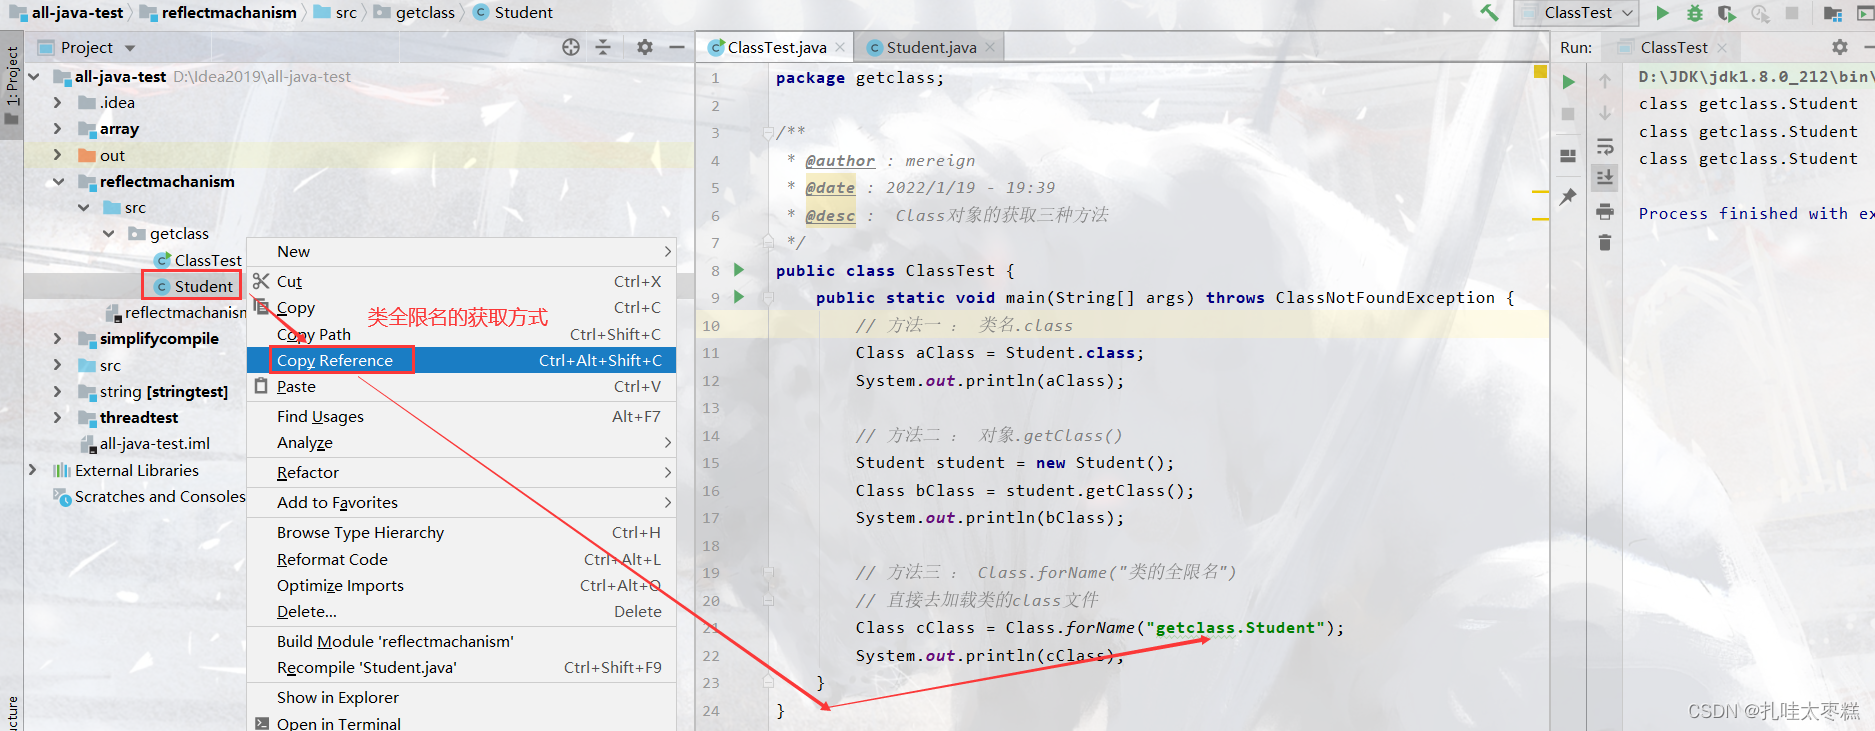Expand the array module
The width and height of the screenshot is (1875, 731).
click(x=58, y=128)
